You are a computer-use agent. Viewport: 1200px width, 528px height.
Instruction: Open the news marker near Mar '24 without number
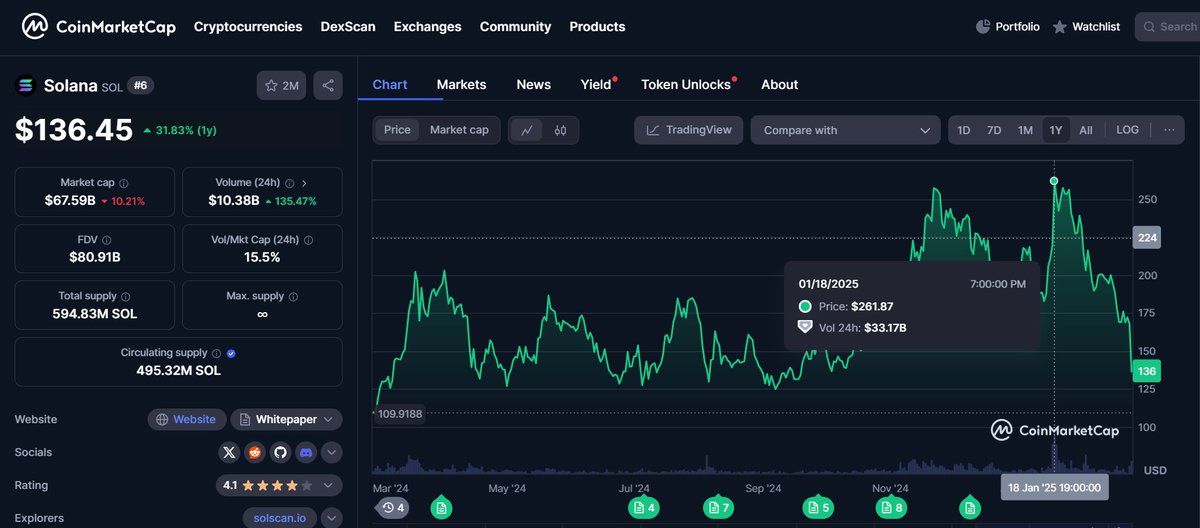click(441, 508)
